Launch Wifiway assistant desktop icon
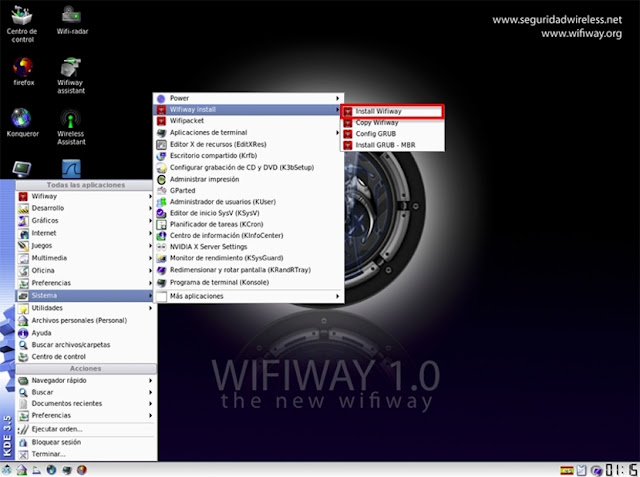The width and height of the screenshot is (640, 477). [x=71, y=76]
